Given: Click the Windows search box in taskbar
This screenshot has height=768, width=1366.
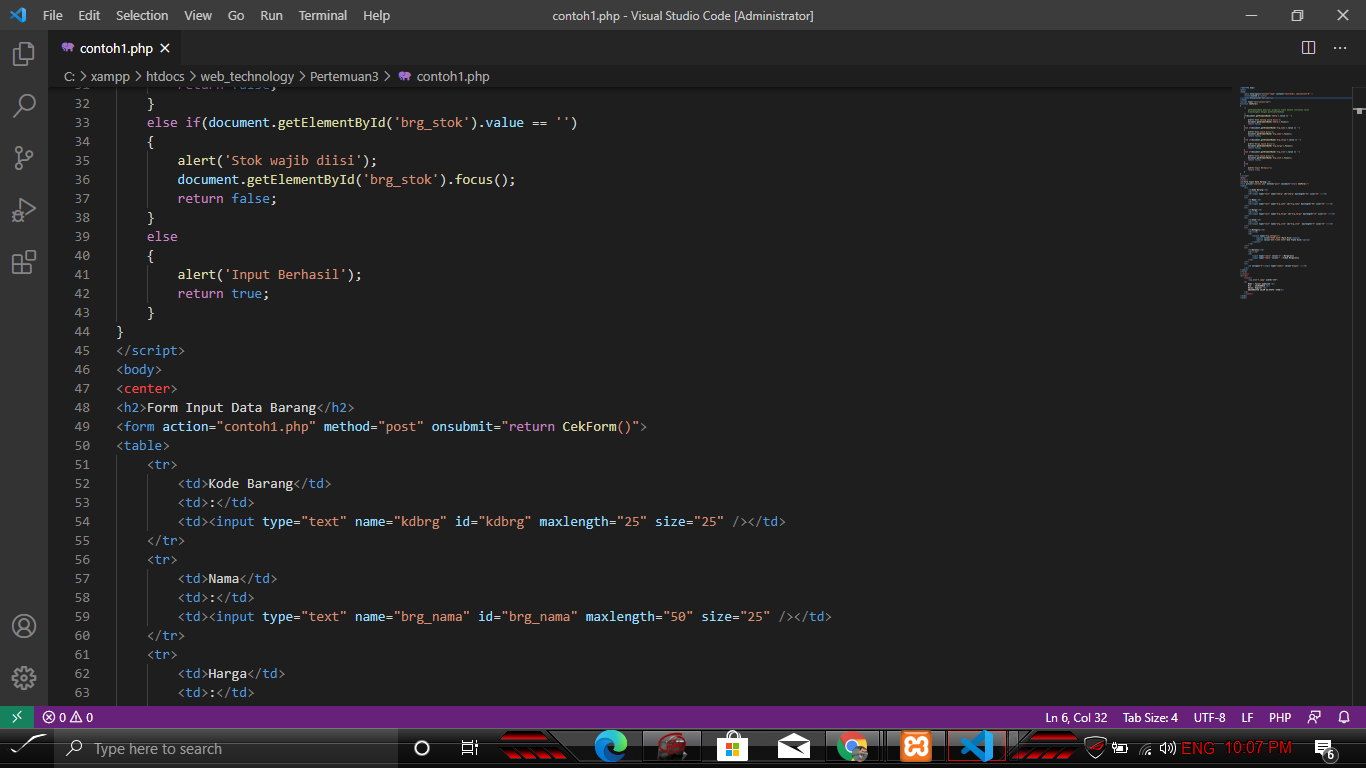Looking at the screenshot, I should click(226, 748).
